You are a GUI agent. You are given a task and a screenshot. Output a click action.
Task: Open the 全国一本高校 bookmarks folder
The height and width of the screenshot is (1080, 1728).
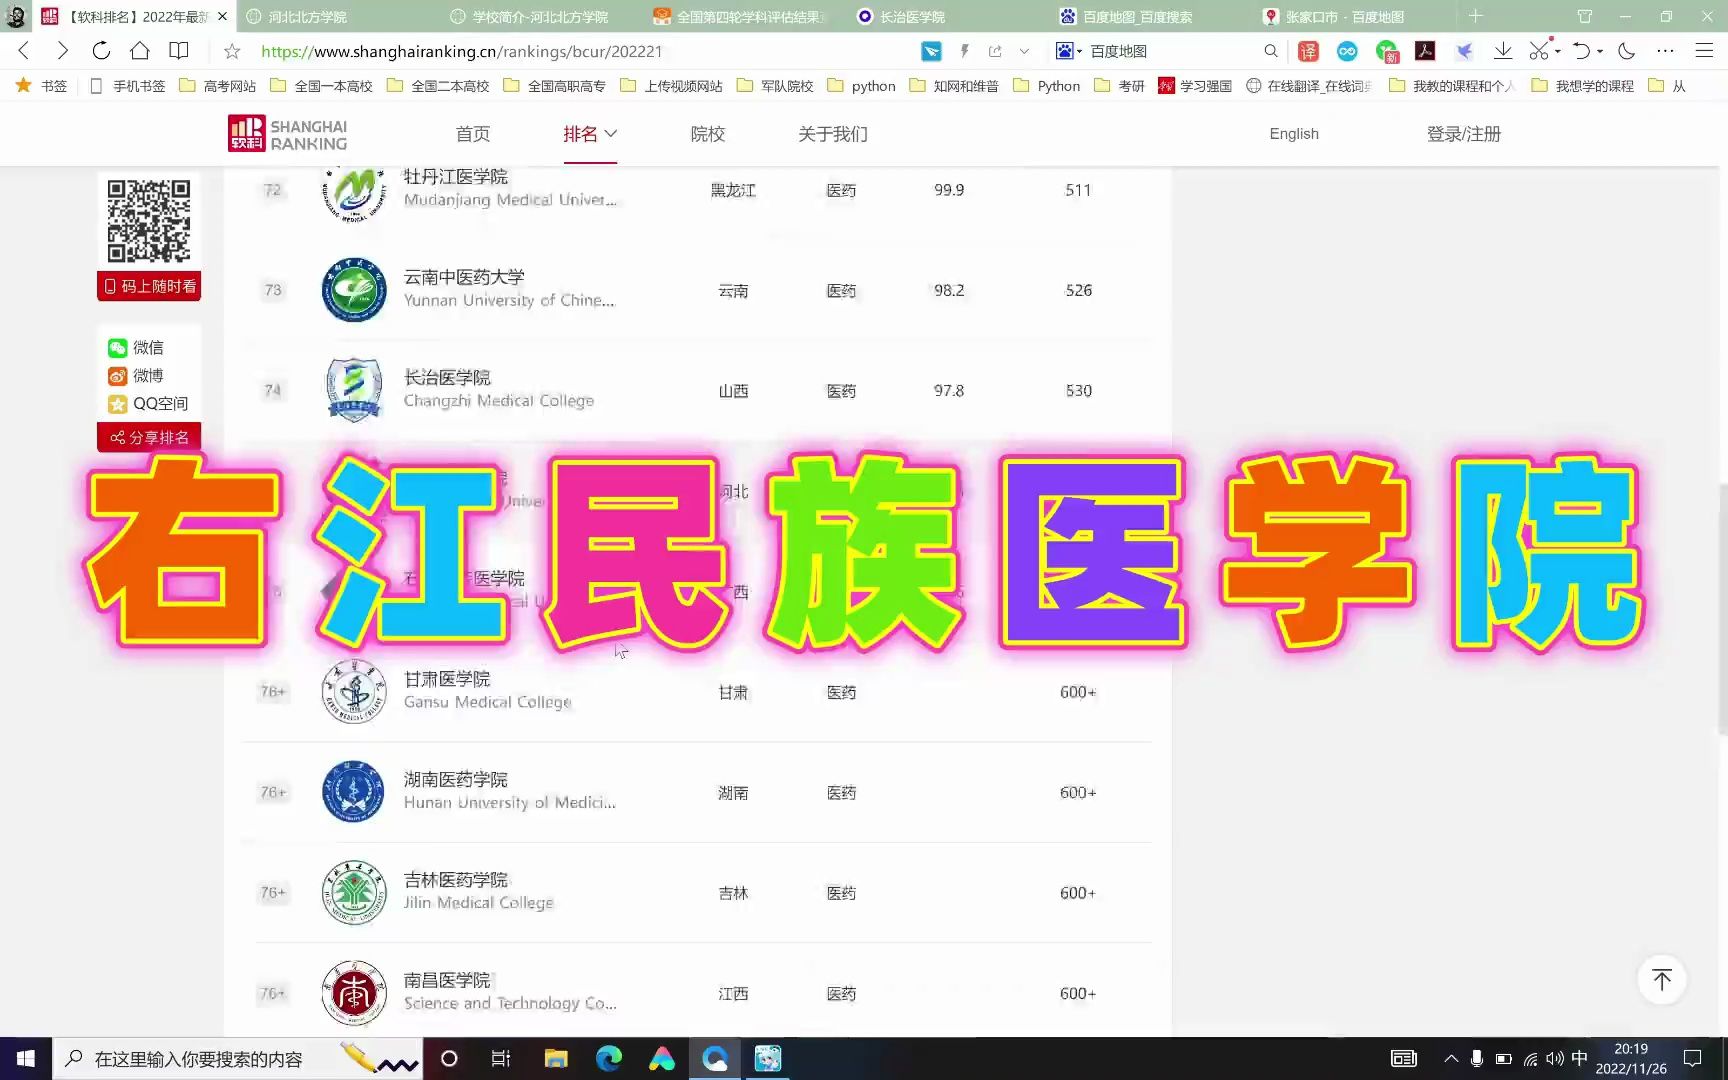(322, 86)
